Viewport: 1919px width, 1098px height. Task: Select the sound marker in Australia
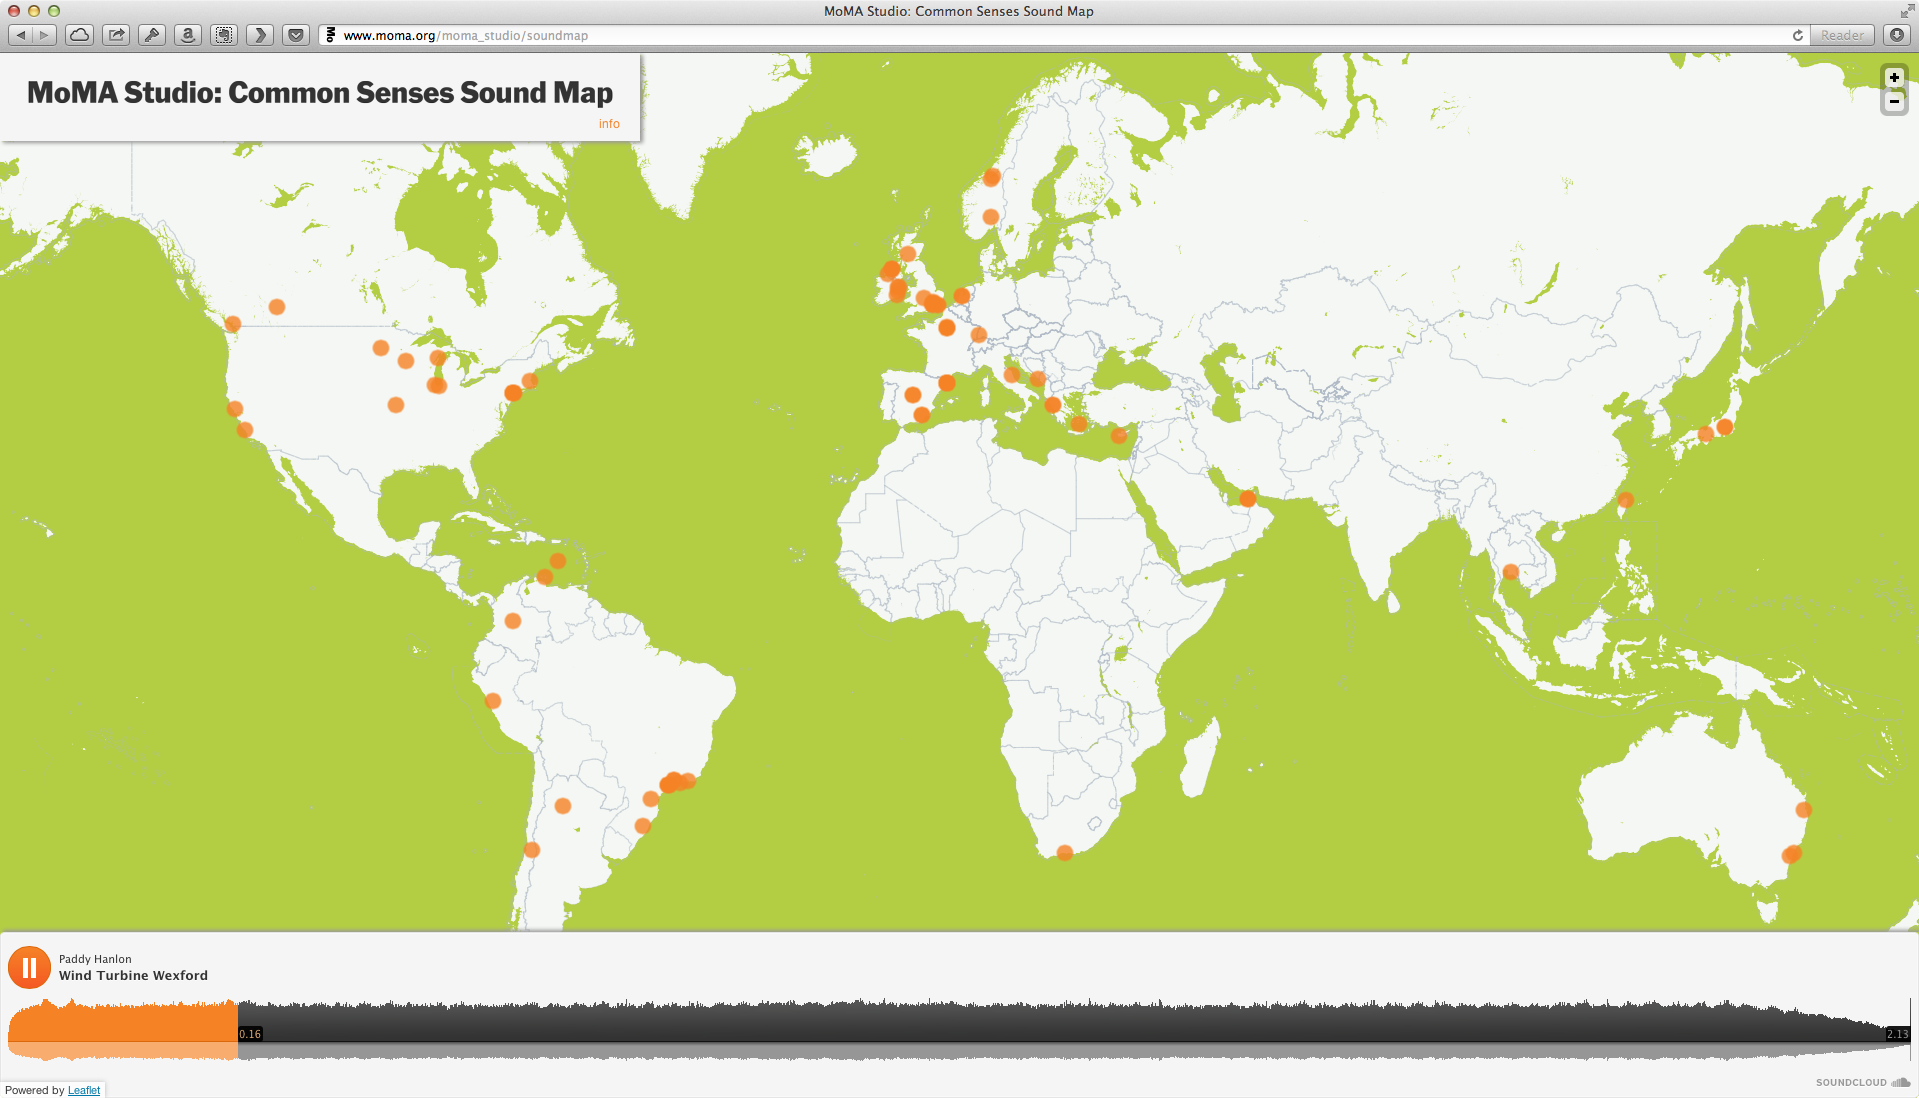coord(1806,810)
